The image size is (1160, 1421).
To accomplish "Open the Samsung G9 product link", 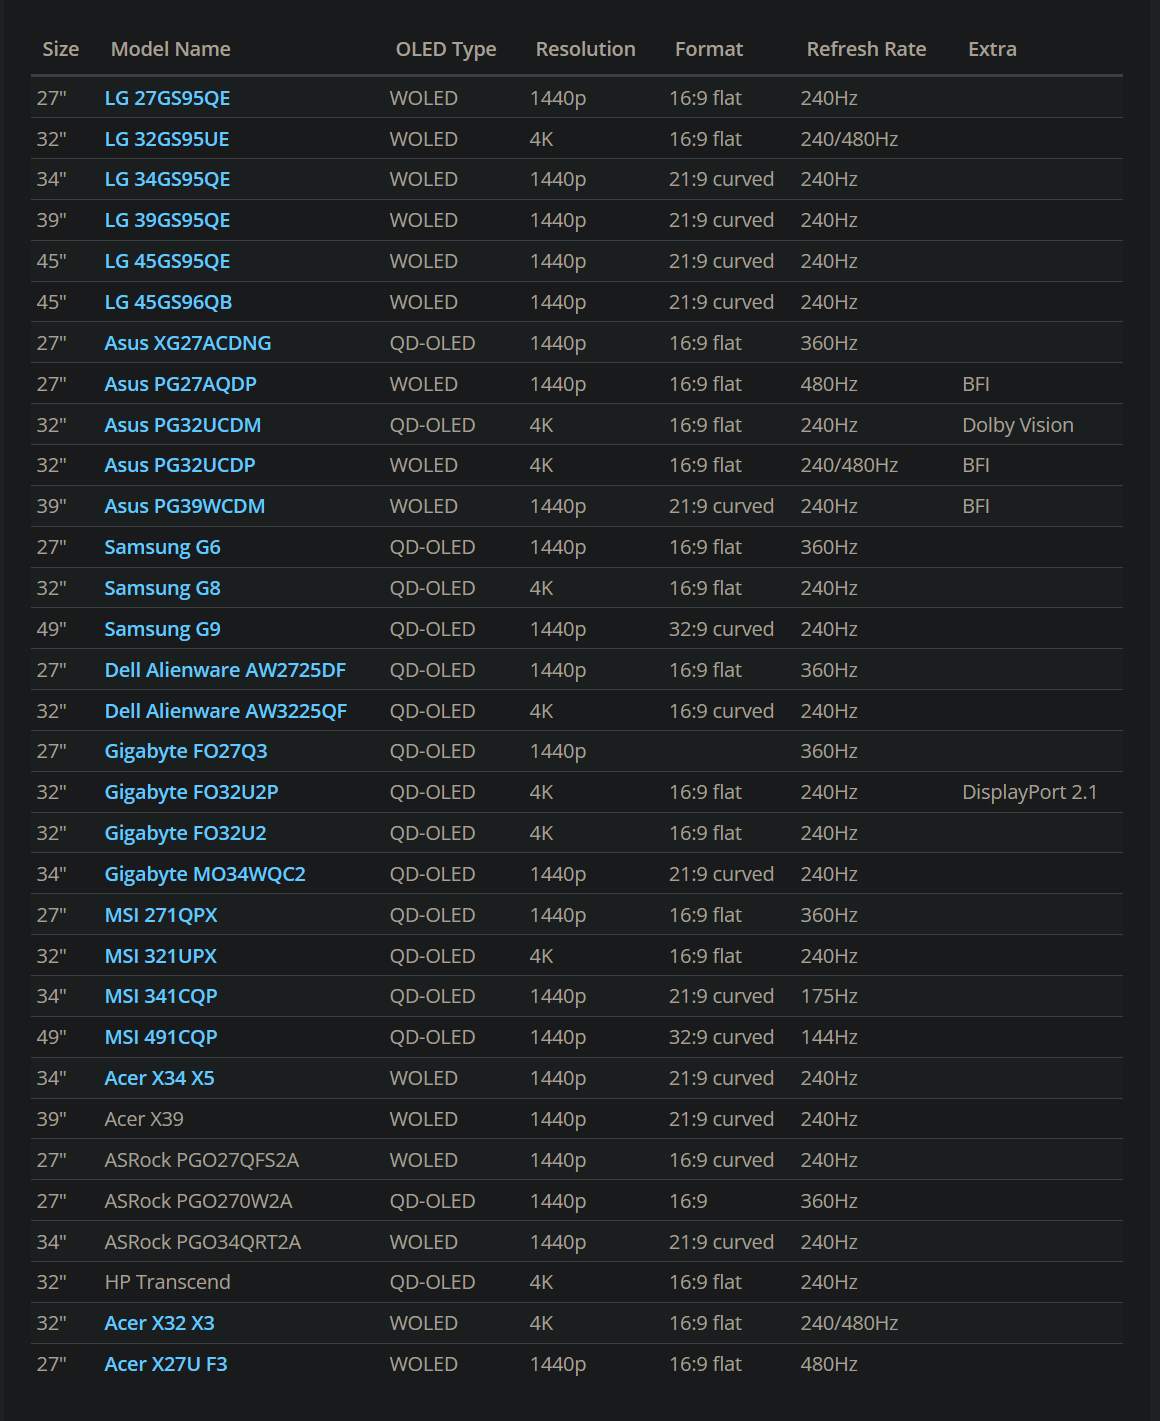I will (x=161, y=628).
